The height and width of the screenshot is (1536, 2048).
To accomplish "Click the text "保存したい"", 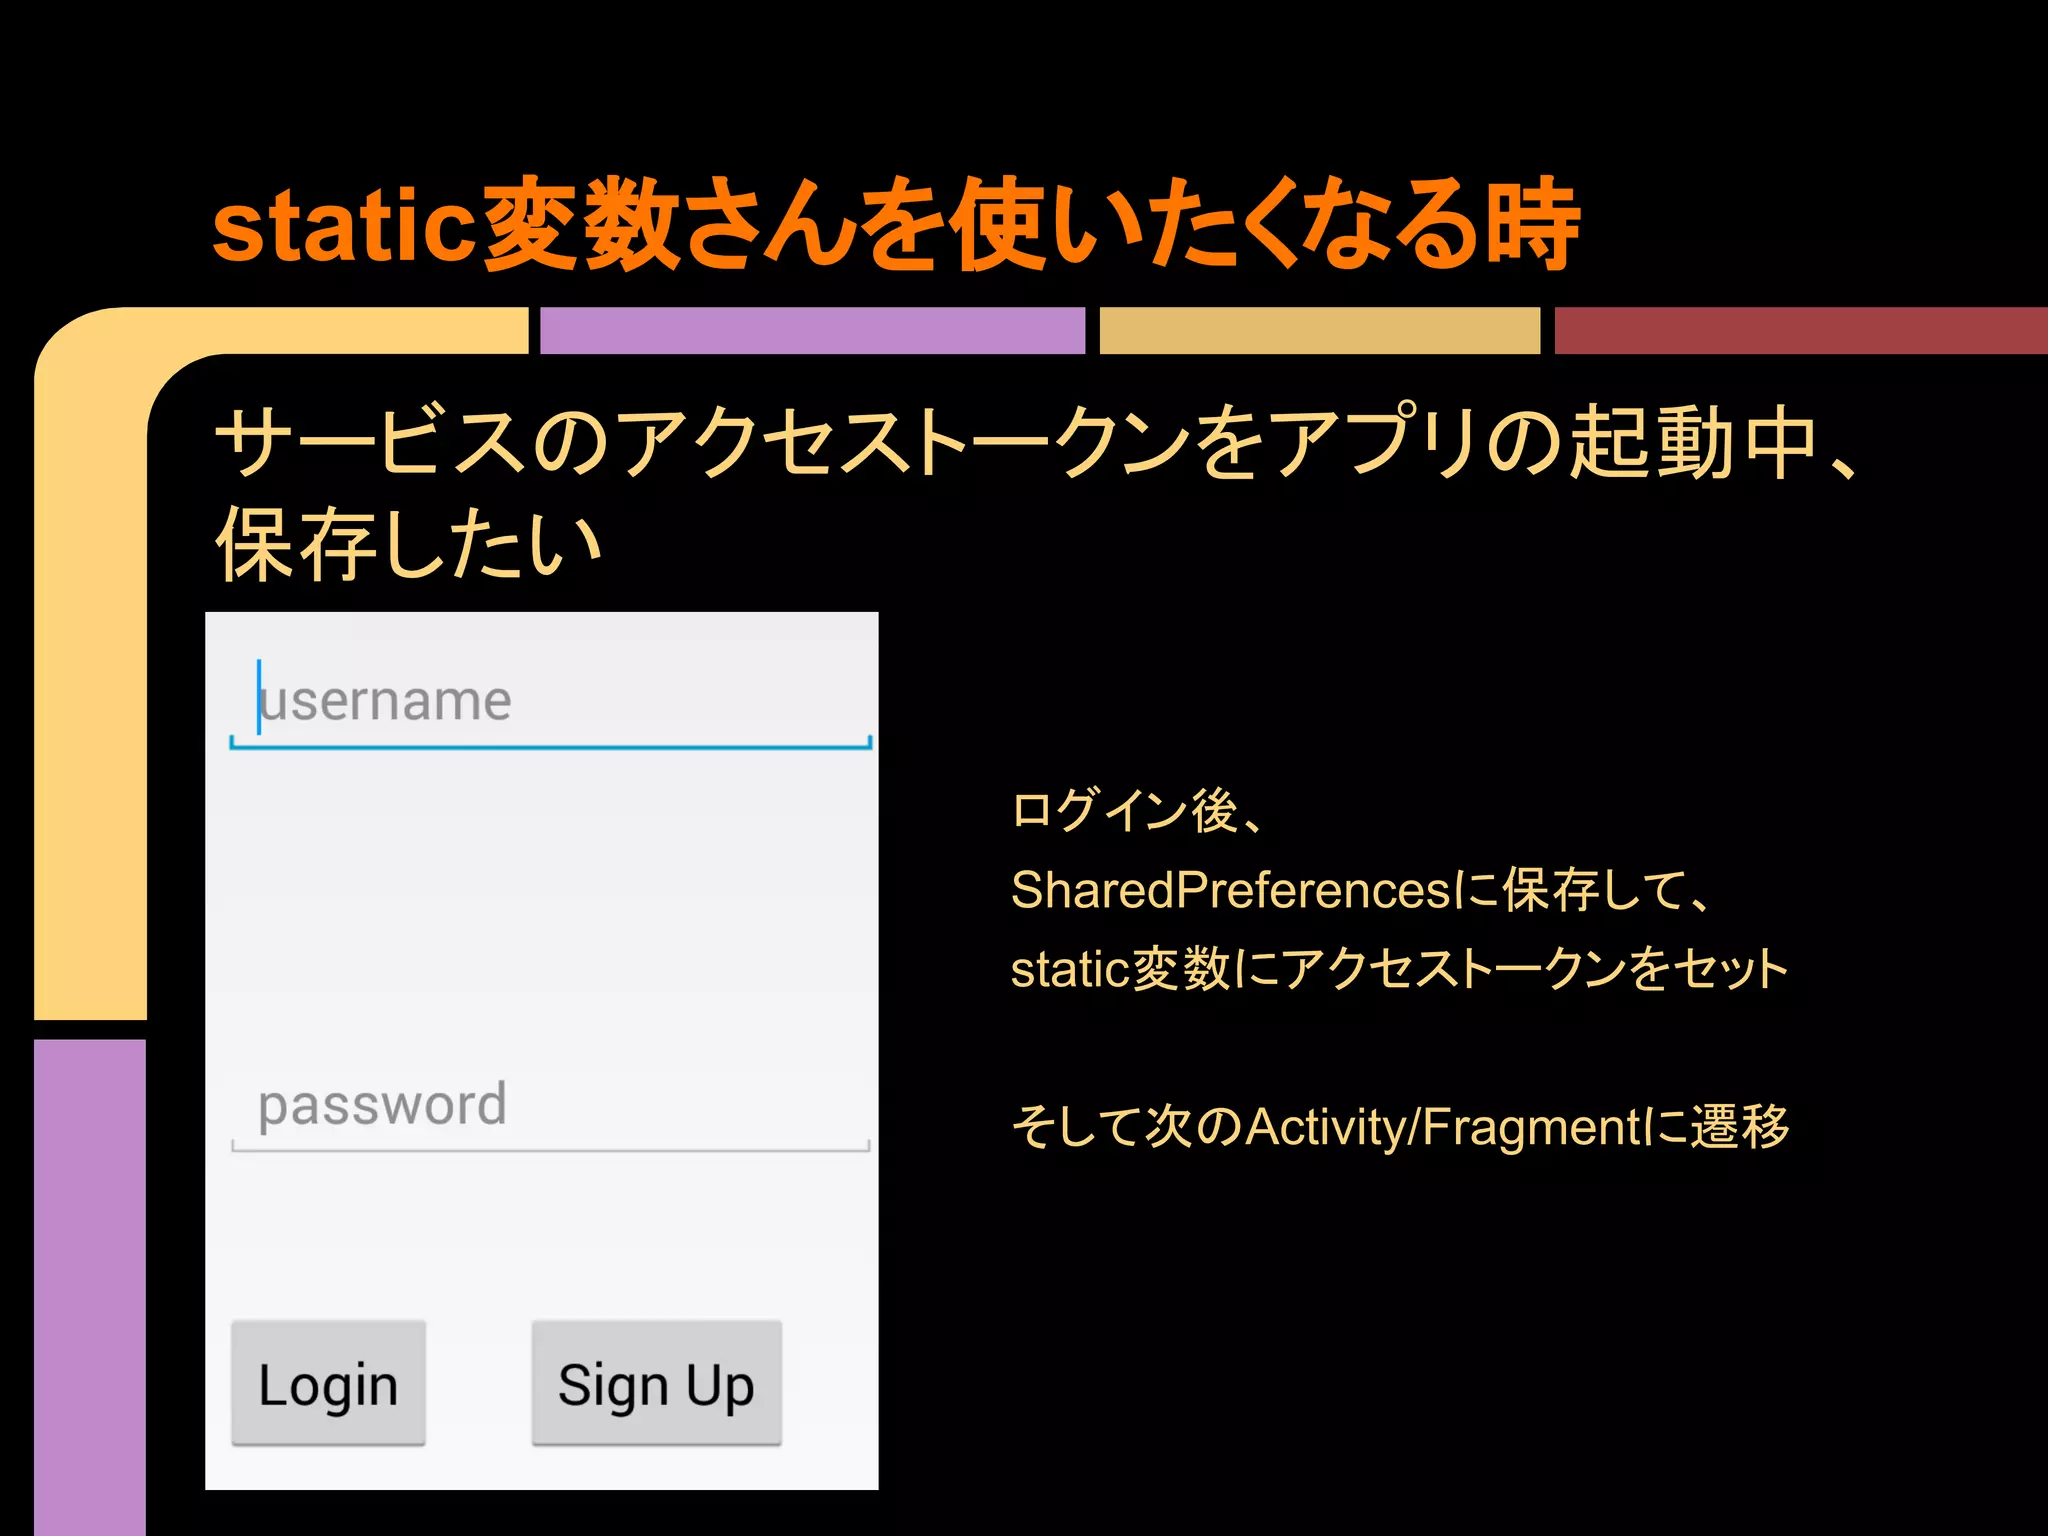I will point(408,543).
